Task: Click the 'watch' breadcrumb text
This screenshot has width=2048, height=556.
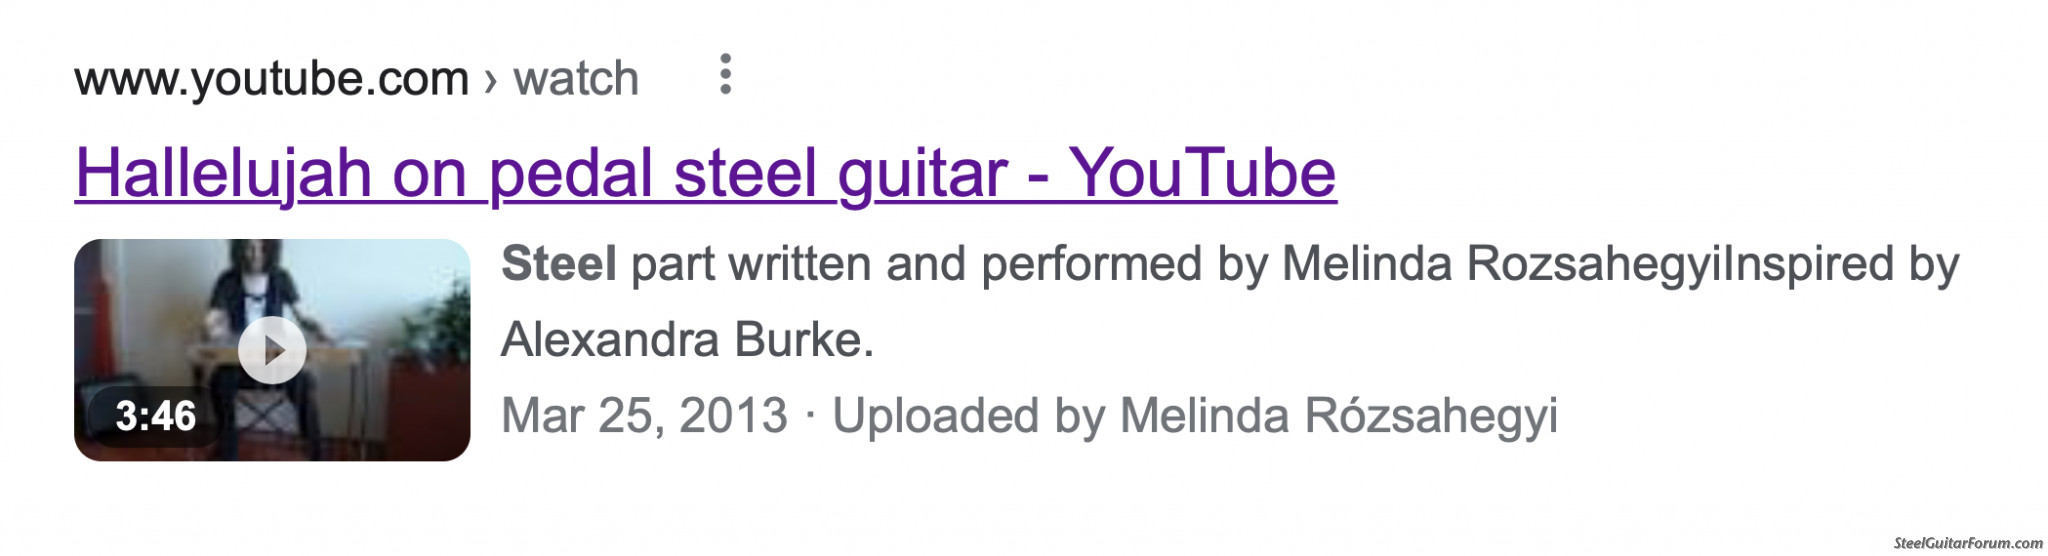Action: pyautogui.click(x=576, y=78)
